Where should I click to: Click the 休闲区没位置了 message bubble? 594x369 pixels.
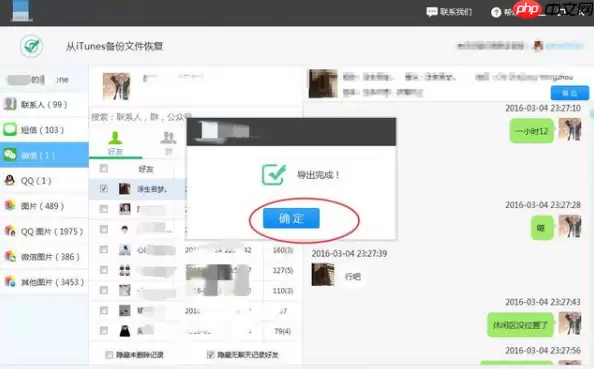[520, 325]
